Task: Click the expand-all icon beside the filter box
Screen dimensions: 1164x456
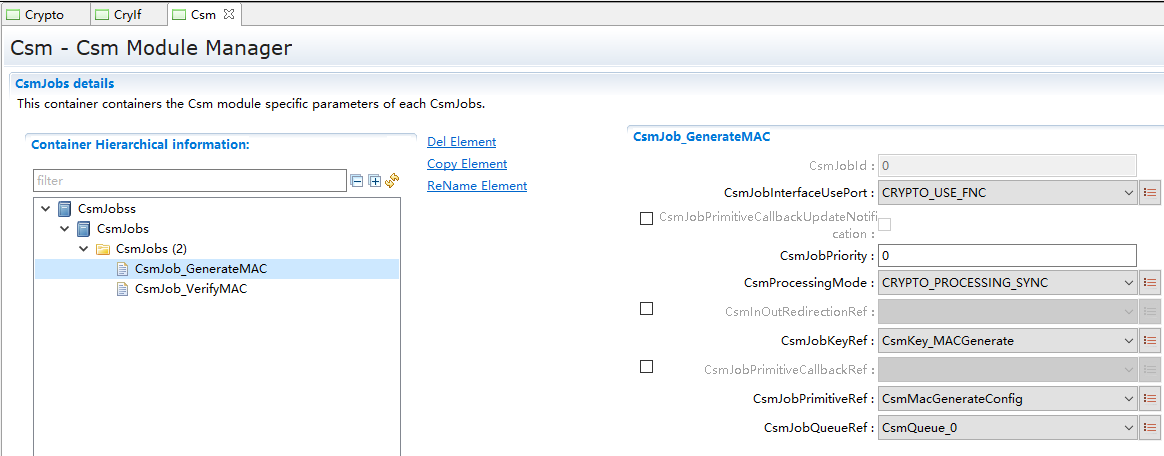Action: click(x=375, y=181)
